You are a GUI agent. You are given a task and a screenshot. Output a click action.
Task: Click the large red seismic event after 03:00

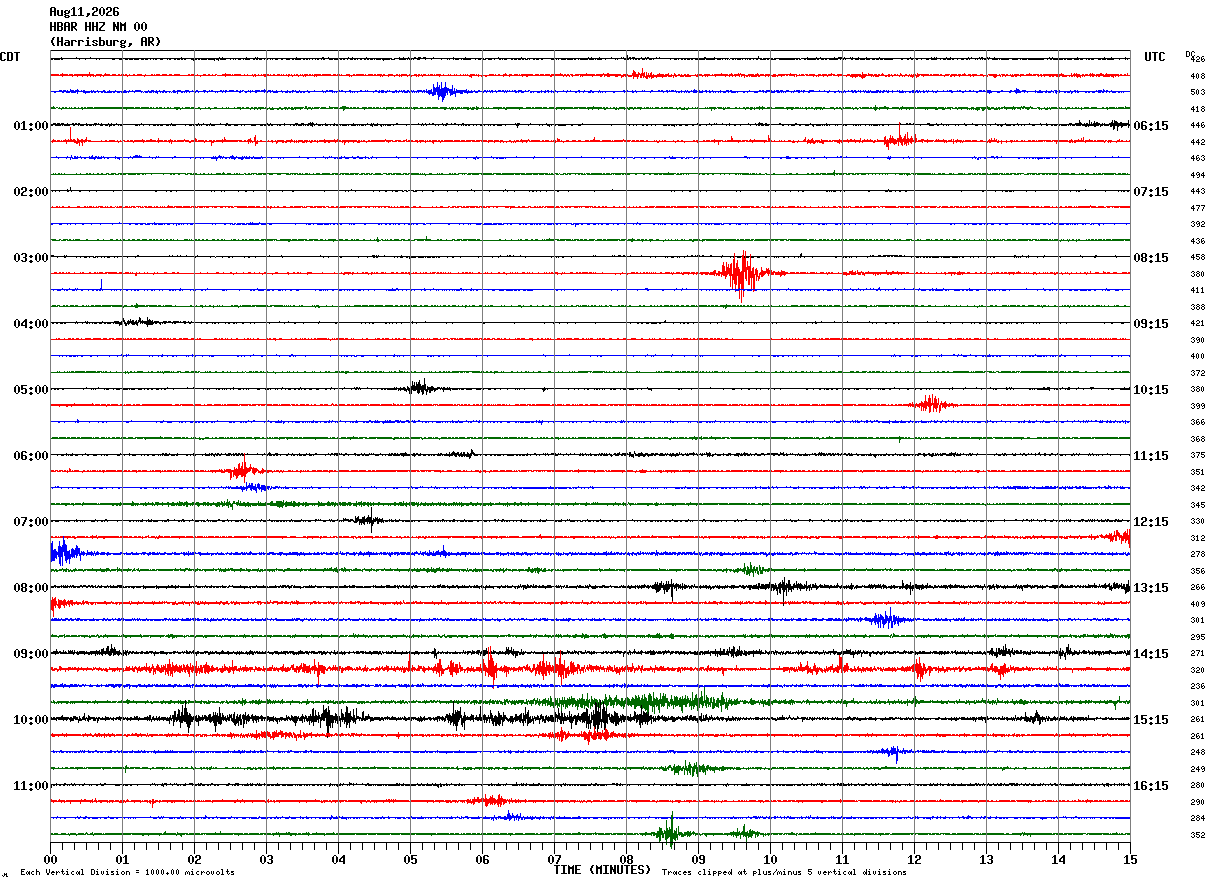742,274
